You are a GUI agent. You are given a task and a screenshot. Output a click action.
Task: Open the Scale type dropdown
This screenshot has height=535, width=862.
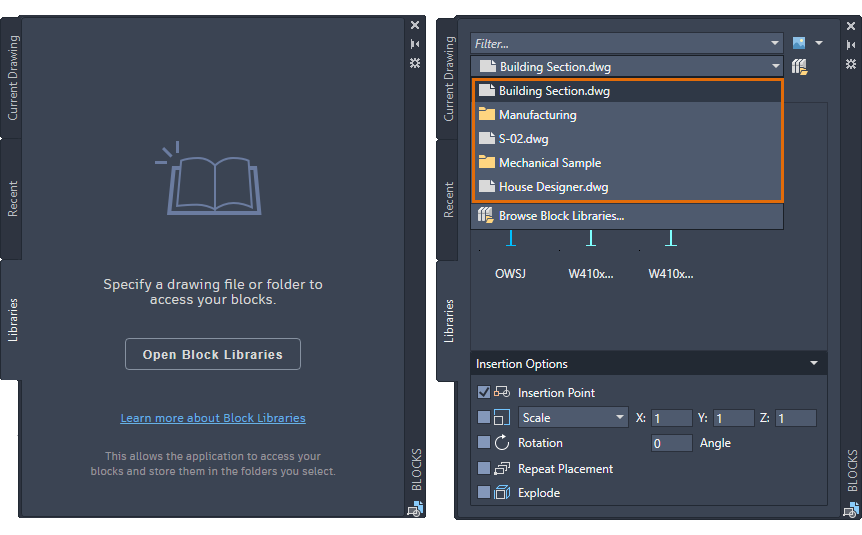click(573, 418)
